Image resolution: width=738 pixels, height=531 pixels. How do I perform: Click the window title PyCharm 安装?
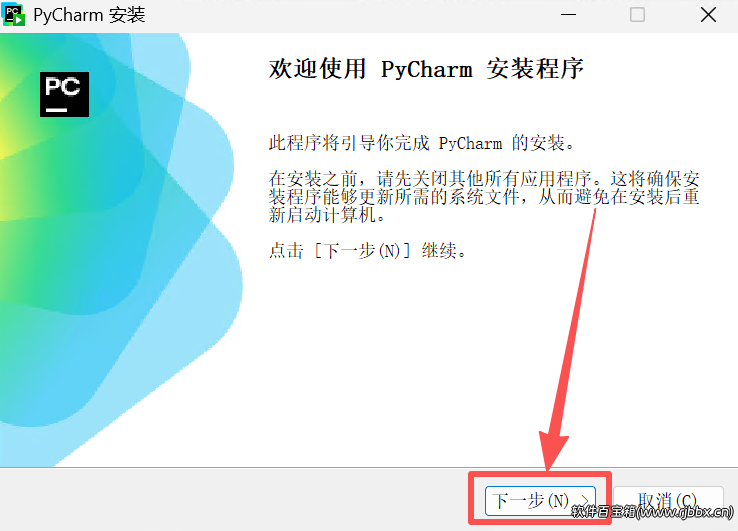click(x=89, y=15)
